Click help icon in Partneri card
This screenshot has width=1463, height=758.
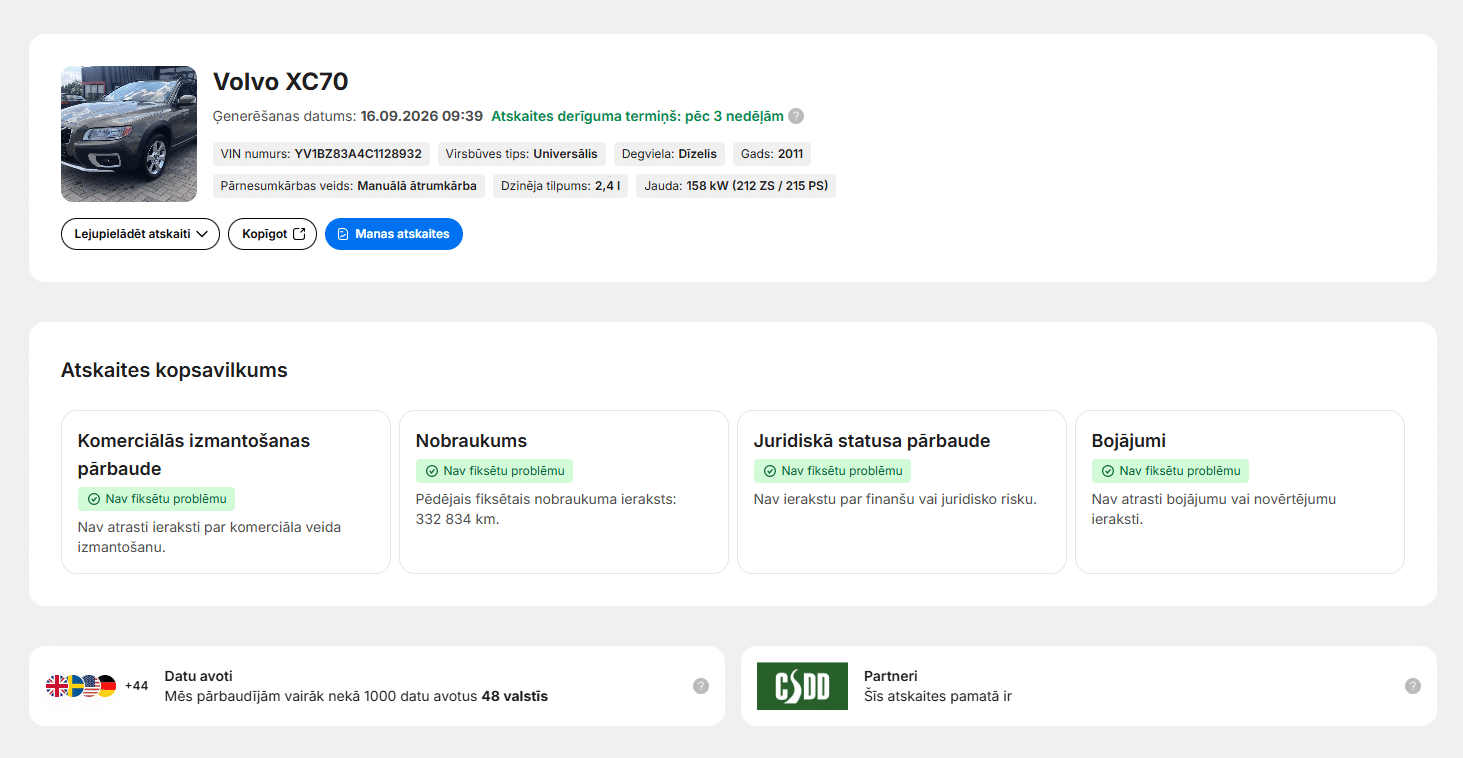1413,686
